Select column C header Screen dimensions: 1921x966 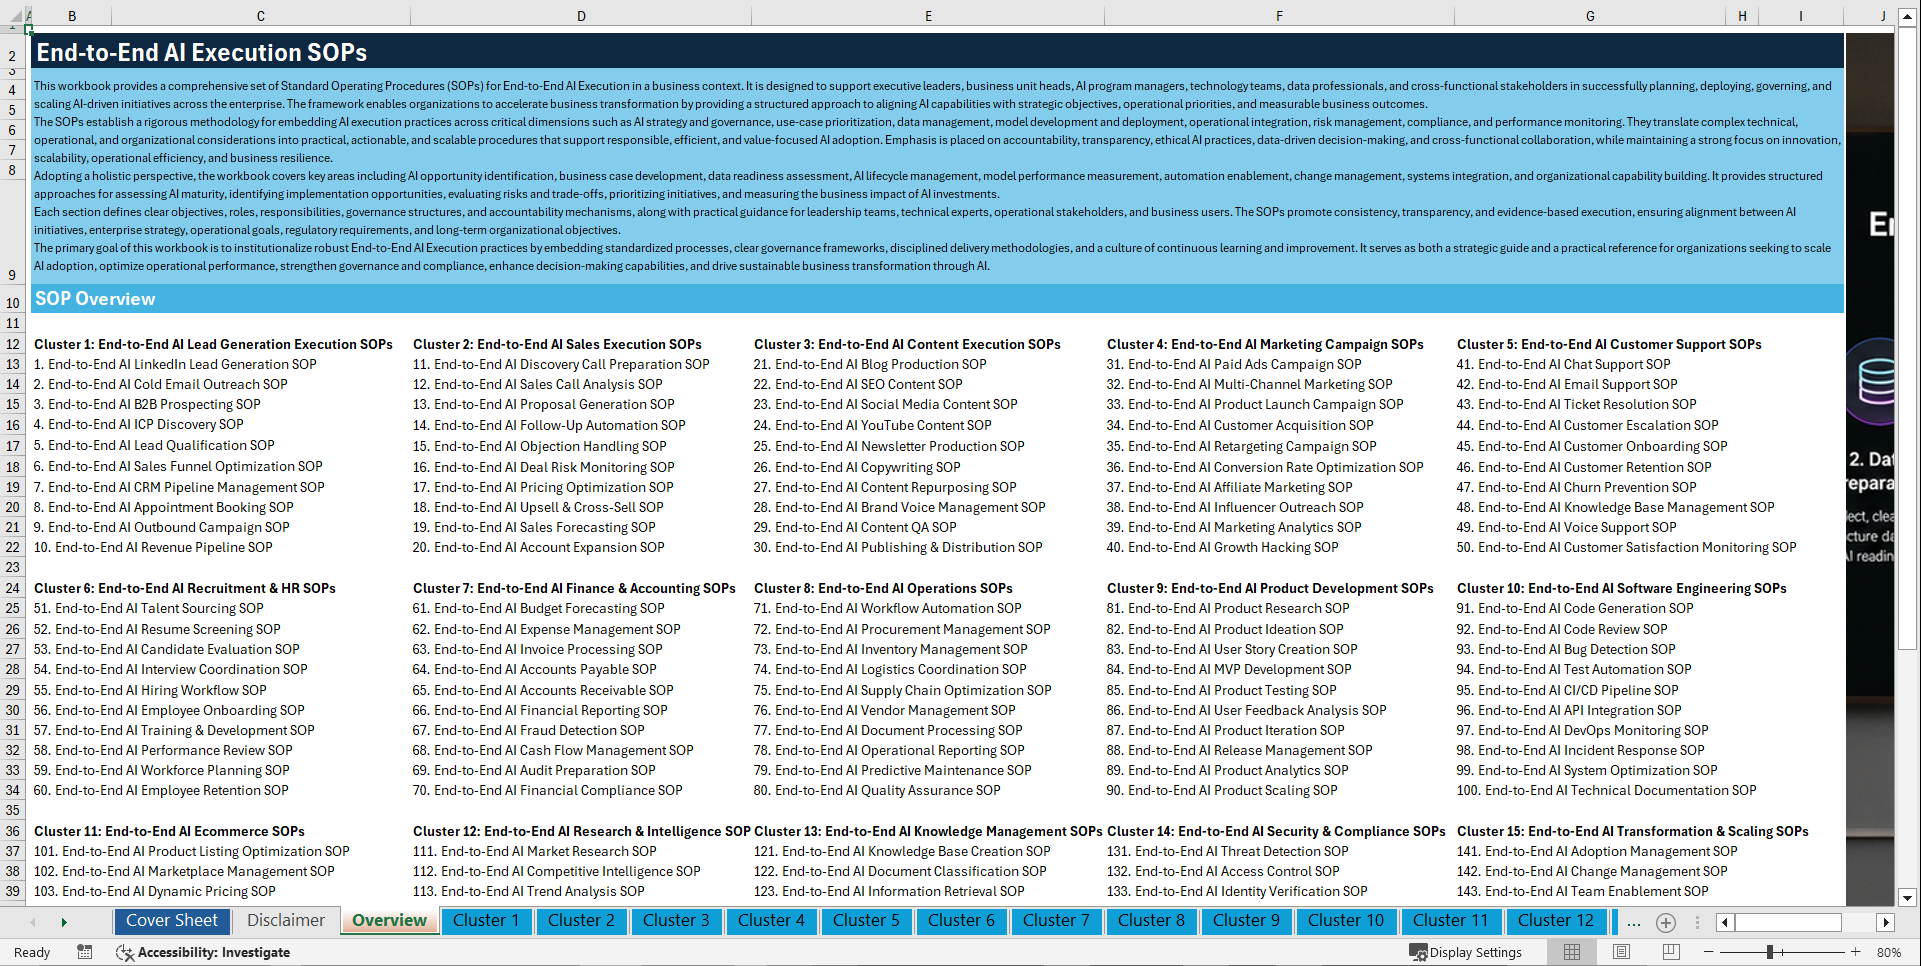(x=261, y=16)
